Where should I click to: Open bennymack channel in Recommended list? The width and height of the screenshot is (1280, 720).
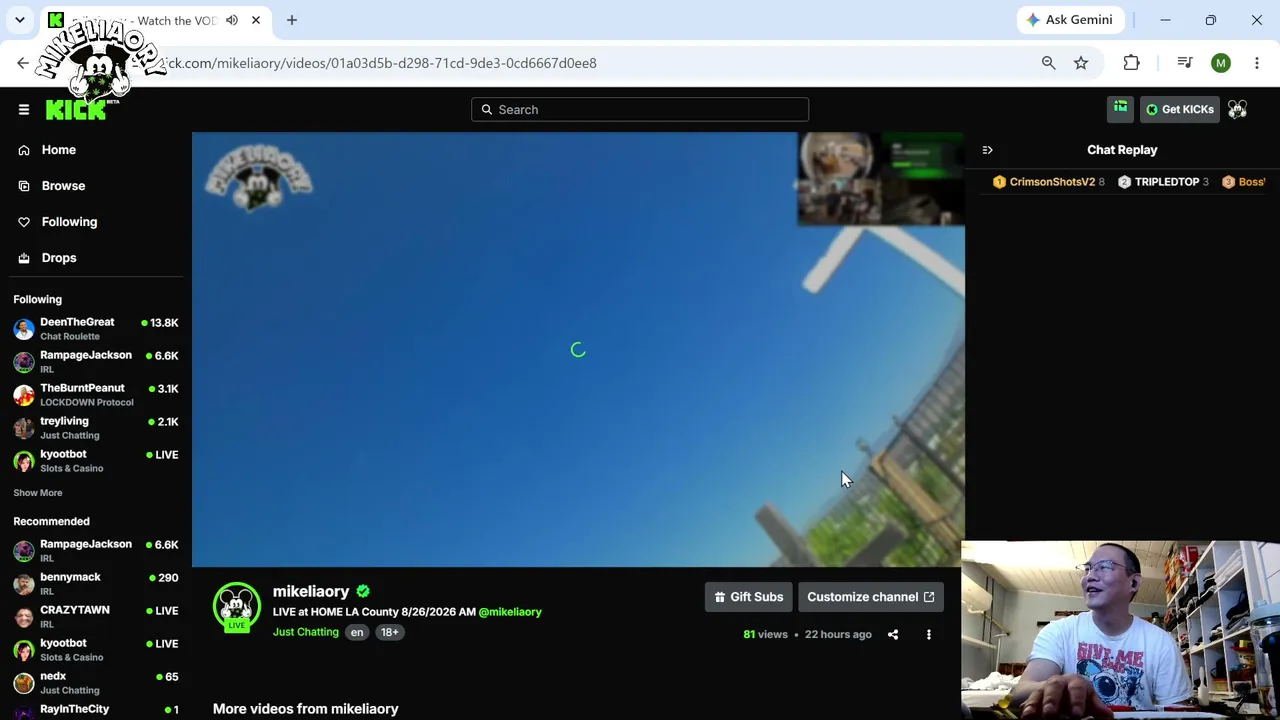coord(96,584)
